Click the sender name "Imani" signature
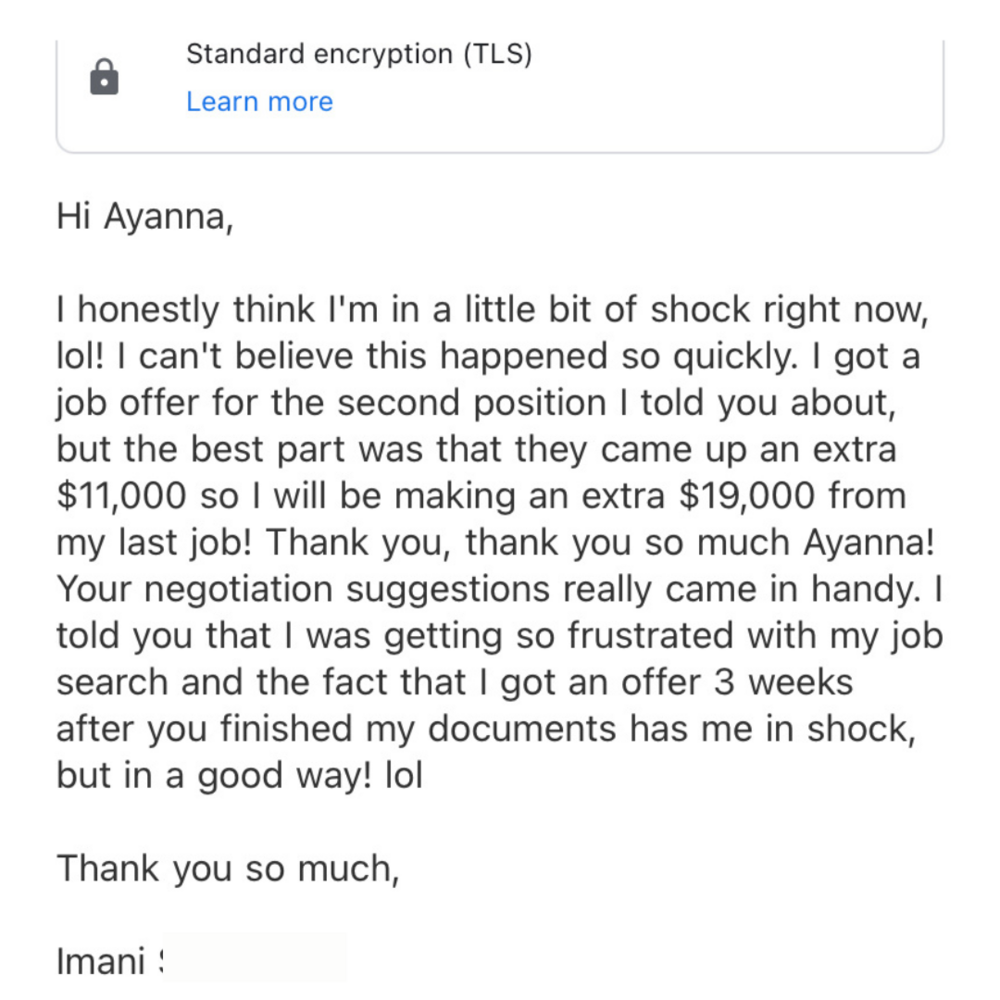This screenshot has width=1000, height=1000. coord(103,961)
